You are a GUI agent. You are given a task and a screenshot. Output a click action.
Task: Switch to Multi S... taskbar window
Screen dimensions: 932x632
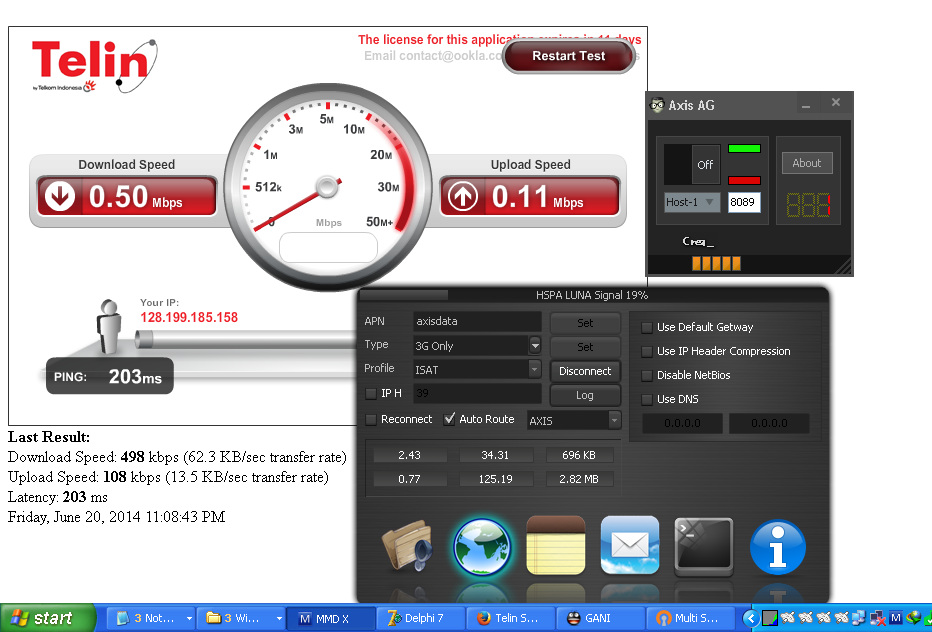click(x=691, y=618)
